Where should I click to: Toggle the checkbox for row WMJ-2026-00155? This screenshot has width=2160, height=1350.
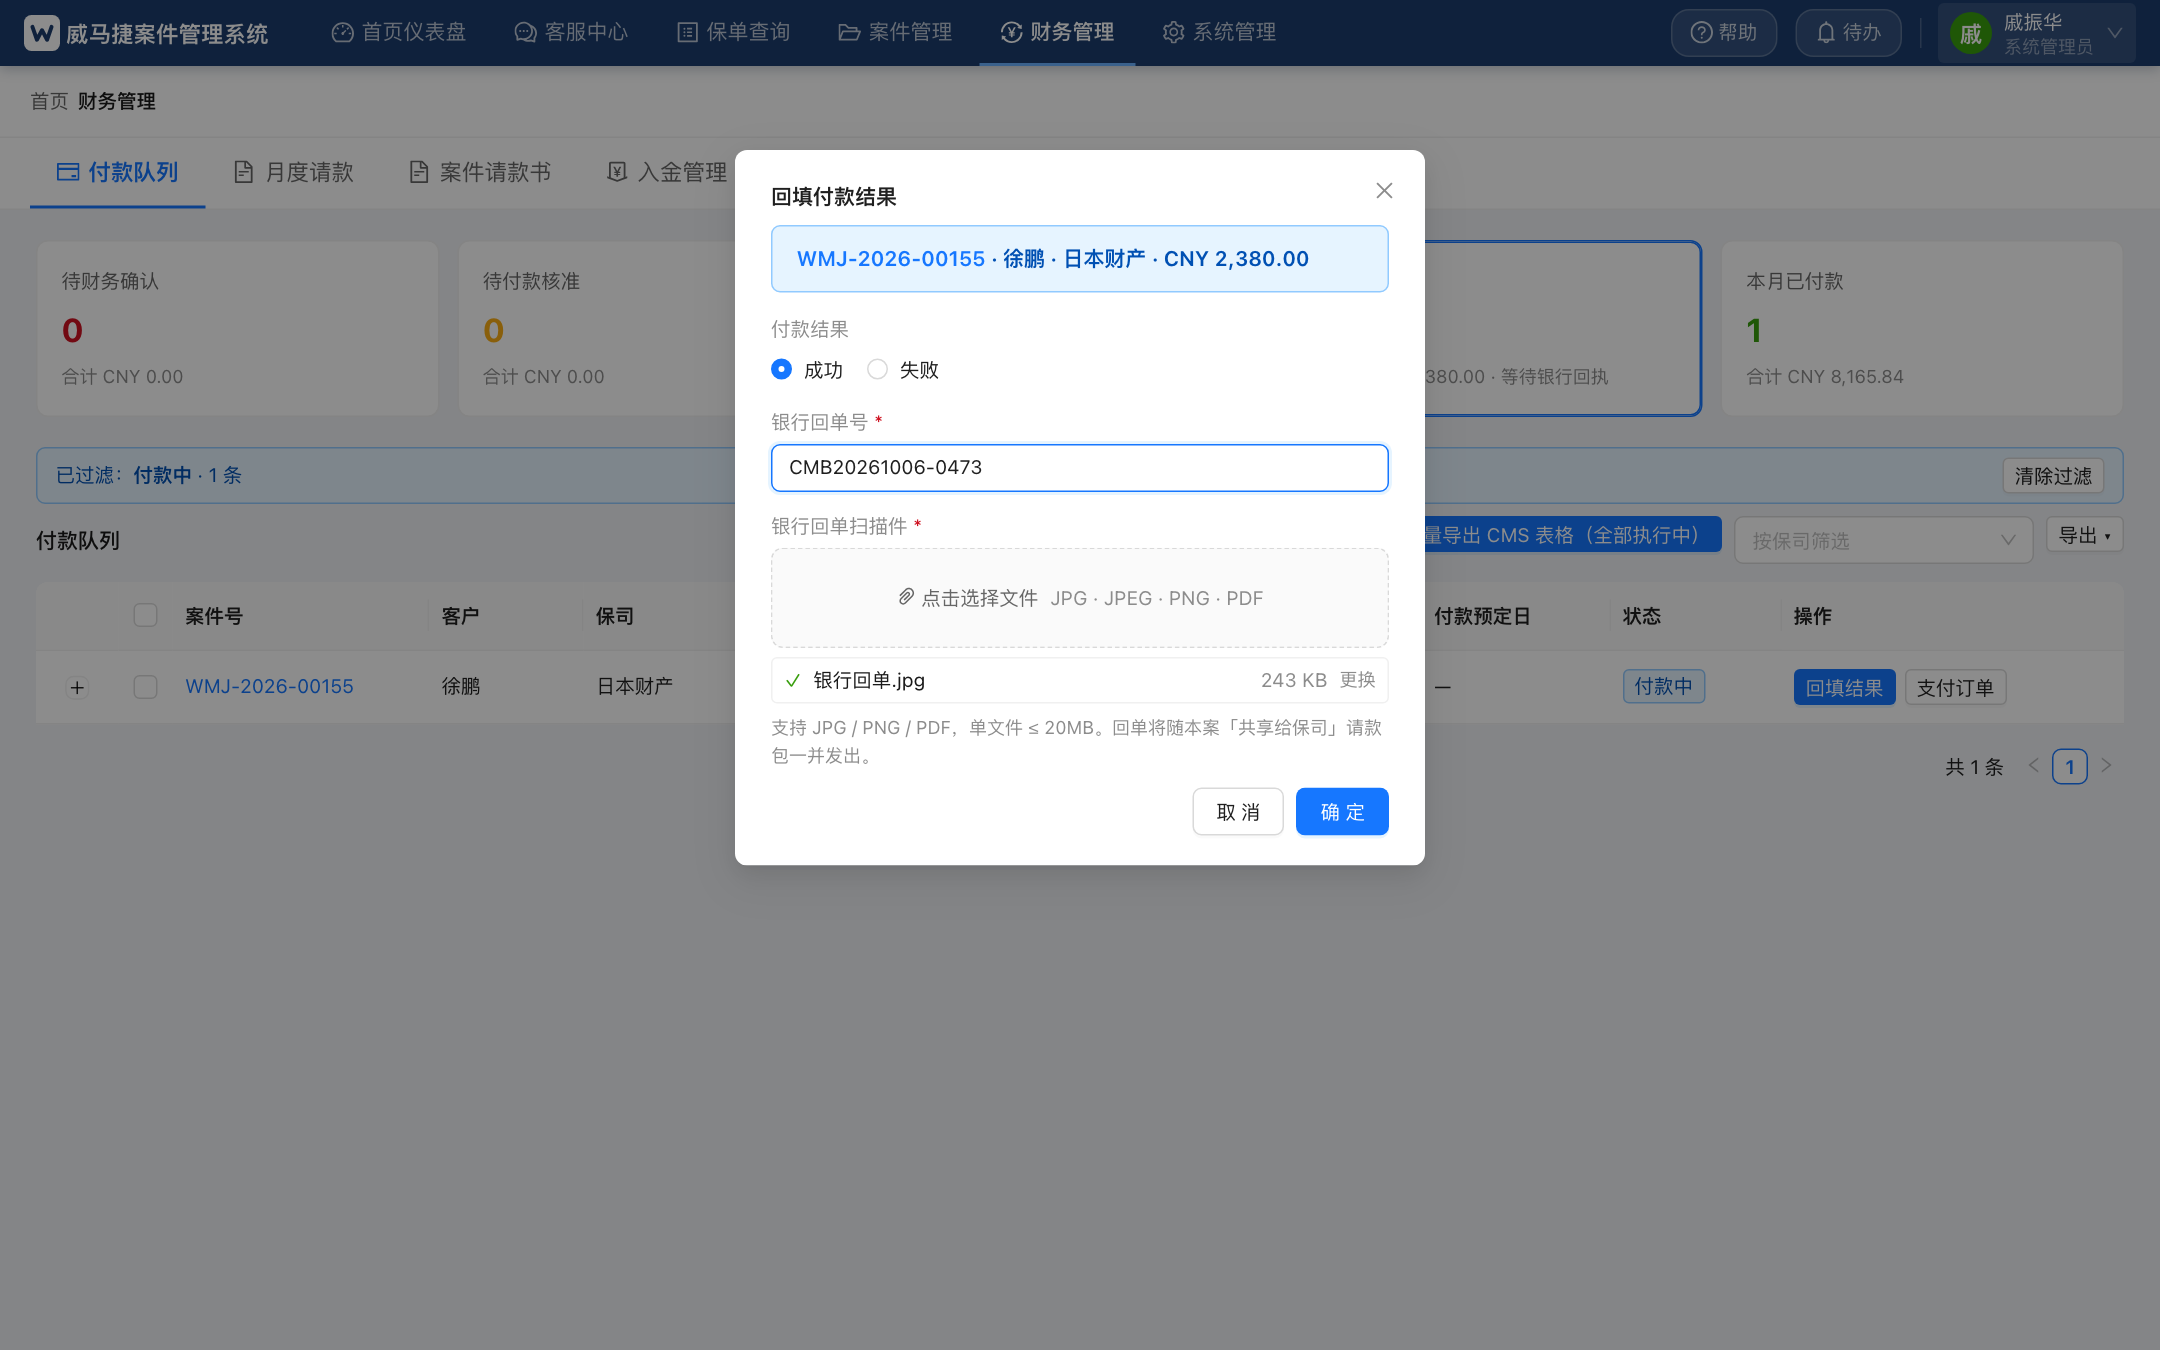point(146,687)
